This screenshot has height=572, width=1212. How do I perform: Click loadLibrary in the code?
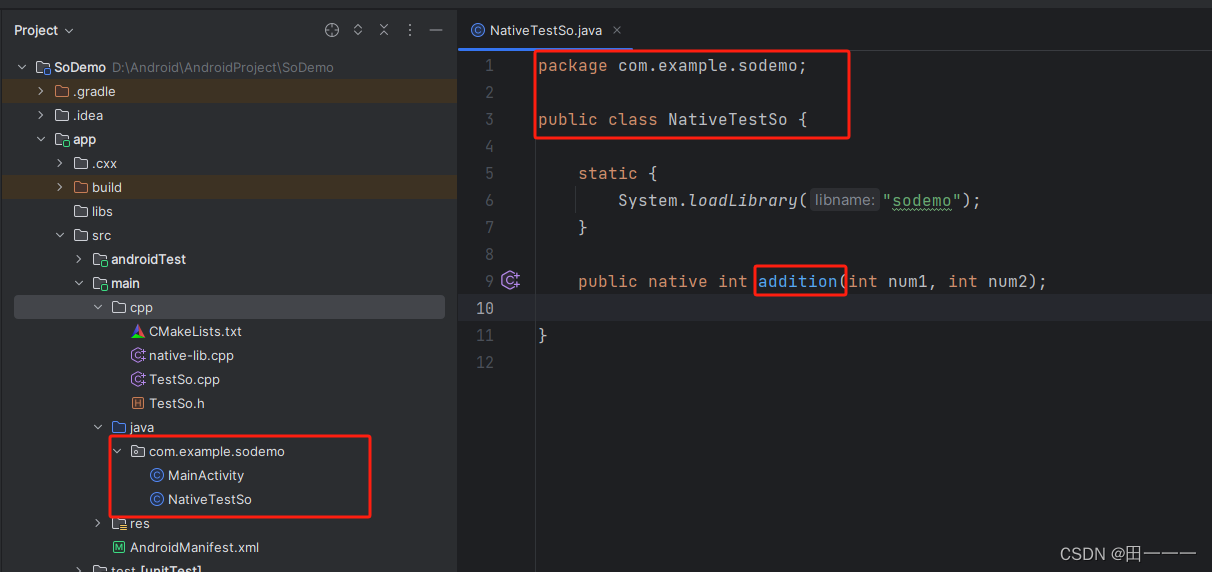(743, 200)
